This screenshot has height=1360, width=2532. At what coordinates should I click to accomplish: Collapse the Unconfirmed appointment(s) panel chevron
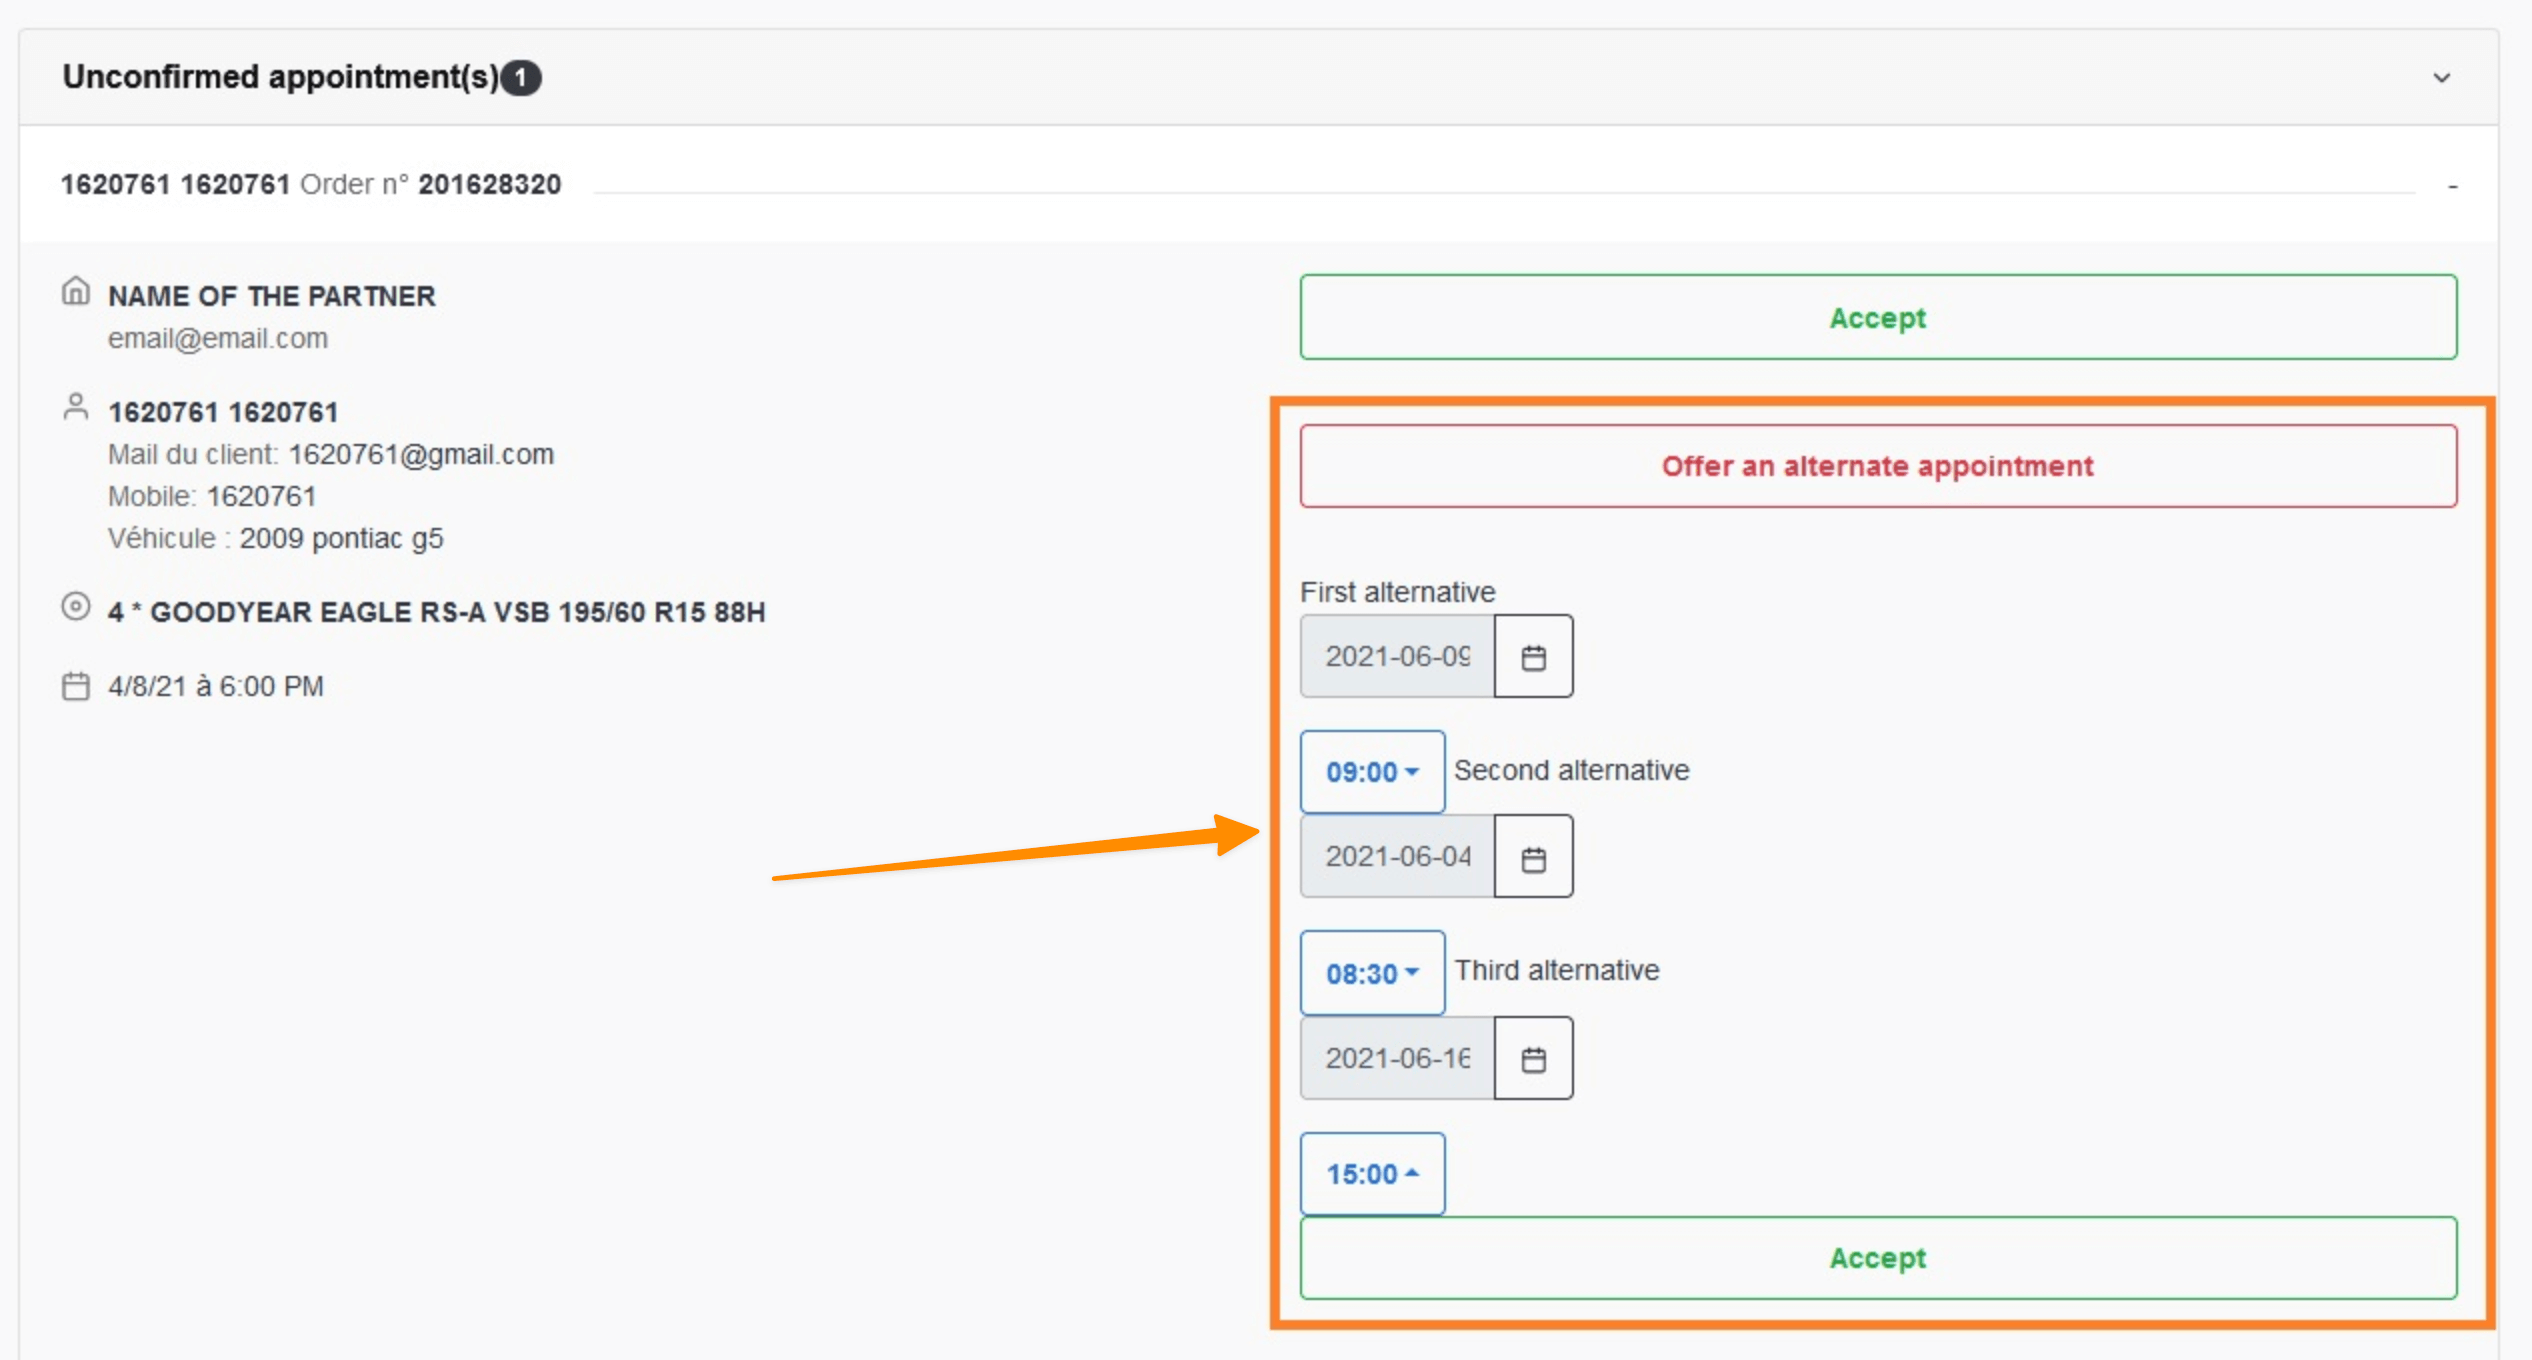[x=2441, y=78]
